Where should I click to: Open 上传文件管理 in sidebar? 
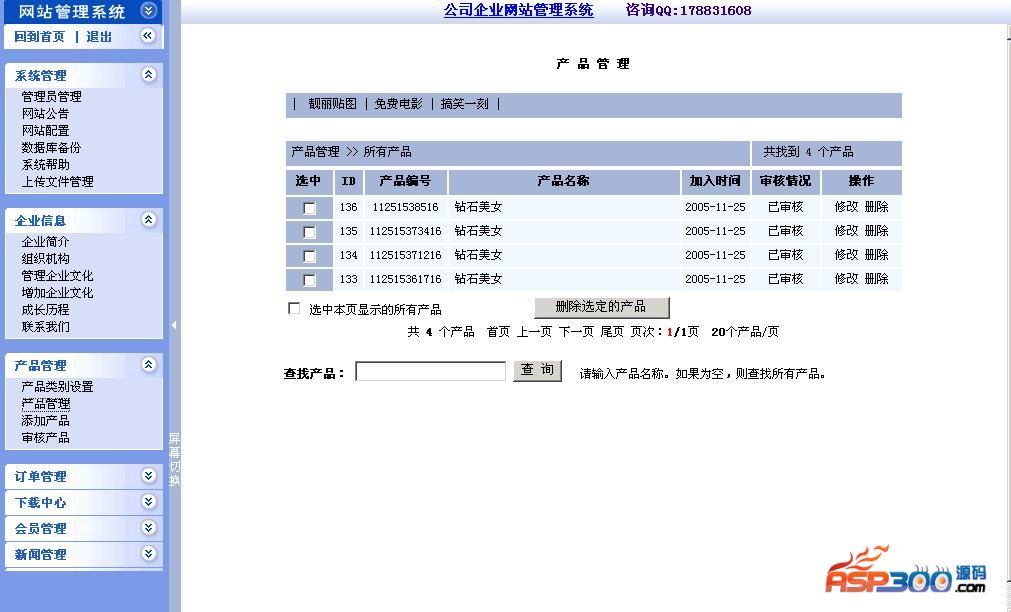click(x=57, y=182)
